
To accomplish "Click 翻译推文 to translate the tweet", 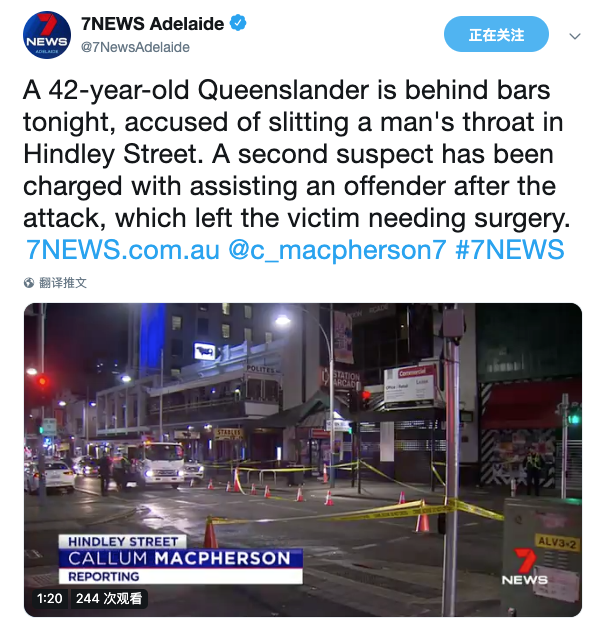I will 63,283.
